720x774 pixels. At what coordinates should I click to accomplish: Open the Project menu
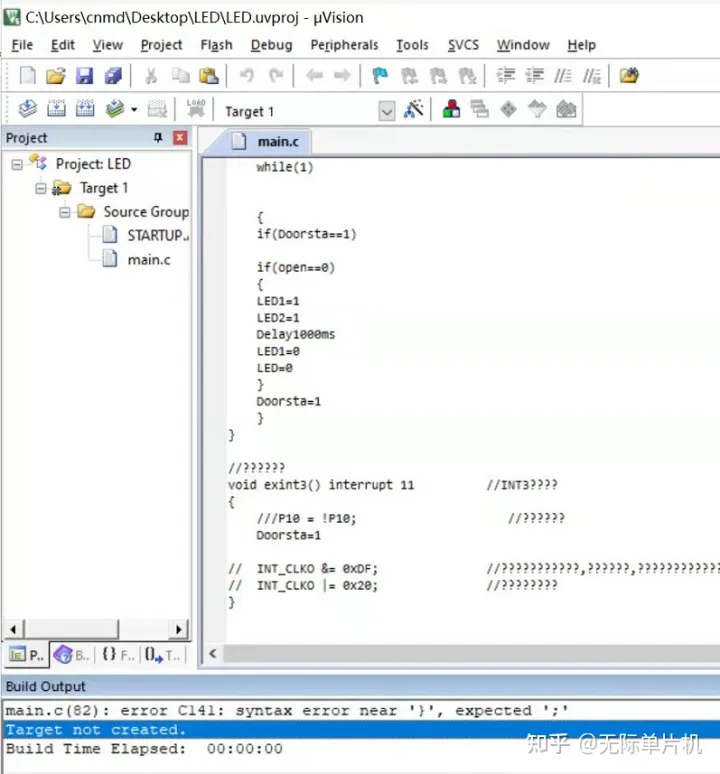tap(161, 45)
